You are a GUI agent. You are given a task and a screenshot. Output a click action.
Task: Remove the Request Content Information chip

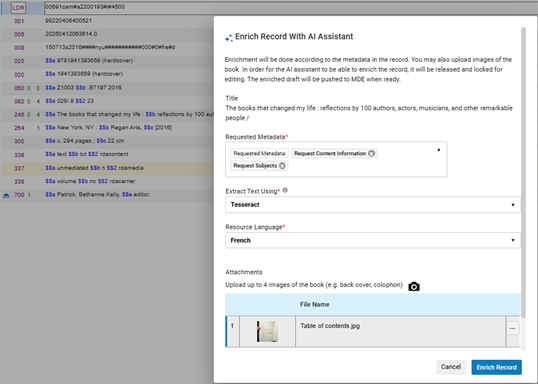click(x=371, y=153)
